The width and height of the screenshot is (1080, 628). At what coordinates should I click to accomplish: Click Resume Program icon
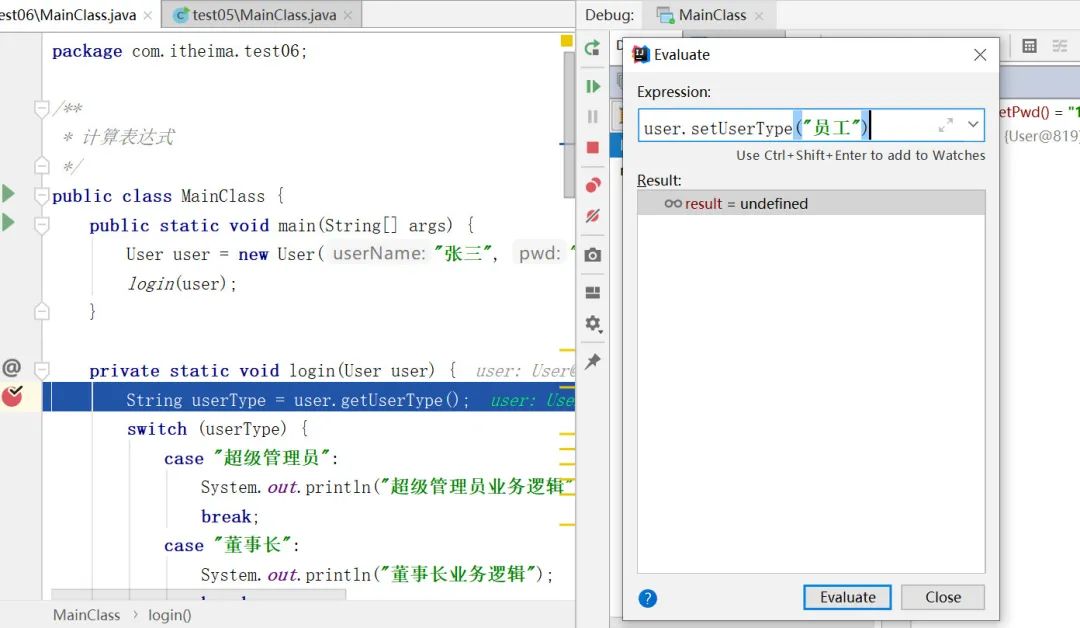pos(592,87)
